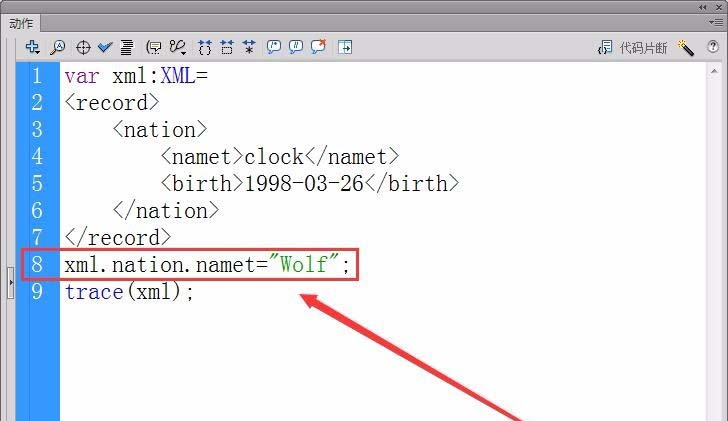Screen dimensions: 728x421
Task: Click the <namet>clock</namet> line
Action: click(x=280, y=156)
